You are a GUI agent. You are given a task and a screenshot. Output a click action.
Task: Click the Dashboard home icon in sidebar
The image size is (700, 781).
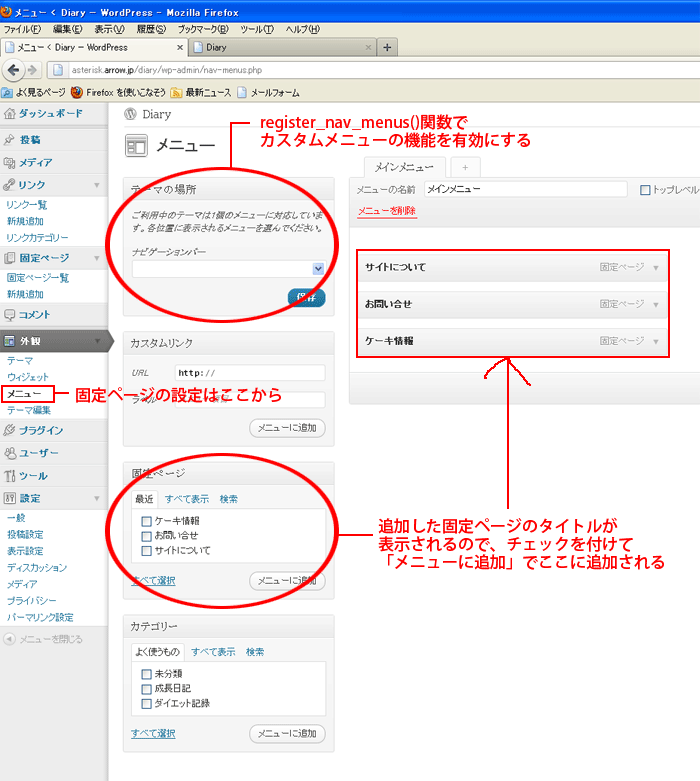click(9, 114)
